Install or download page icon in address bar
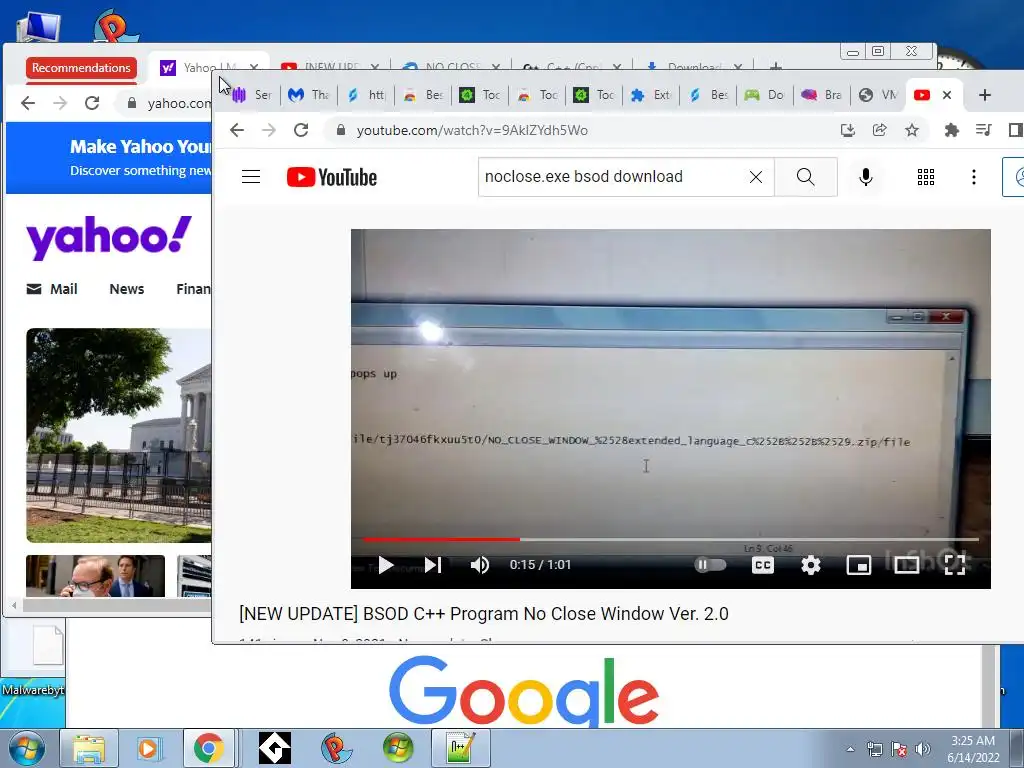This screenshot has width=1024, height=768. (x=848, y=130)
